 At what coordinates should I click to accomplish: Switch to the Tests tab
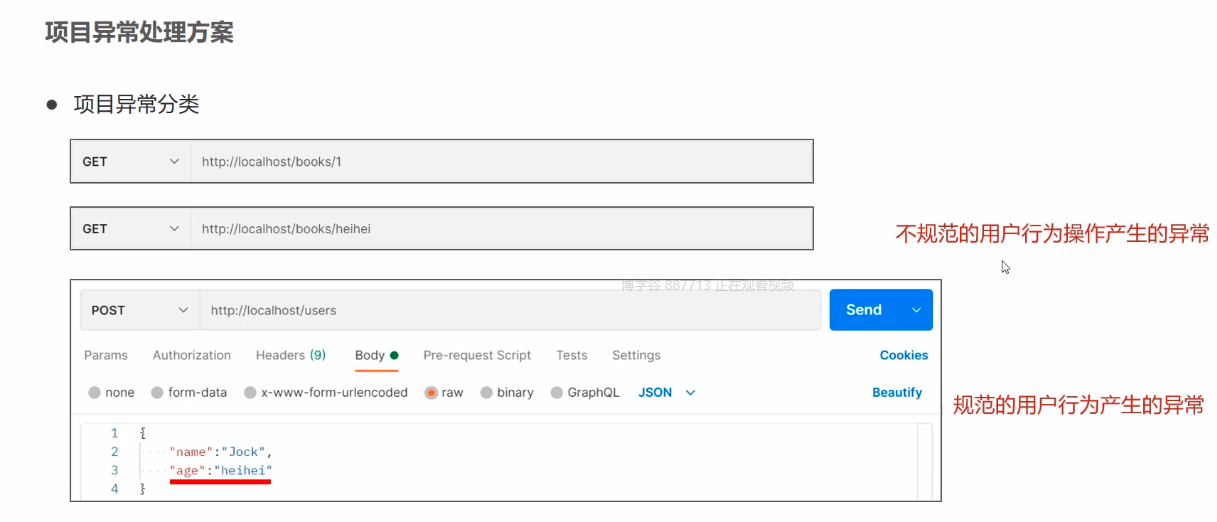click(x=572, y=355)
